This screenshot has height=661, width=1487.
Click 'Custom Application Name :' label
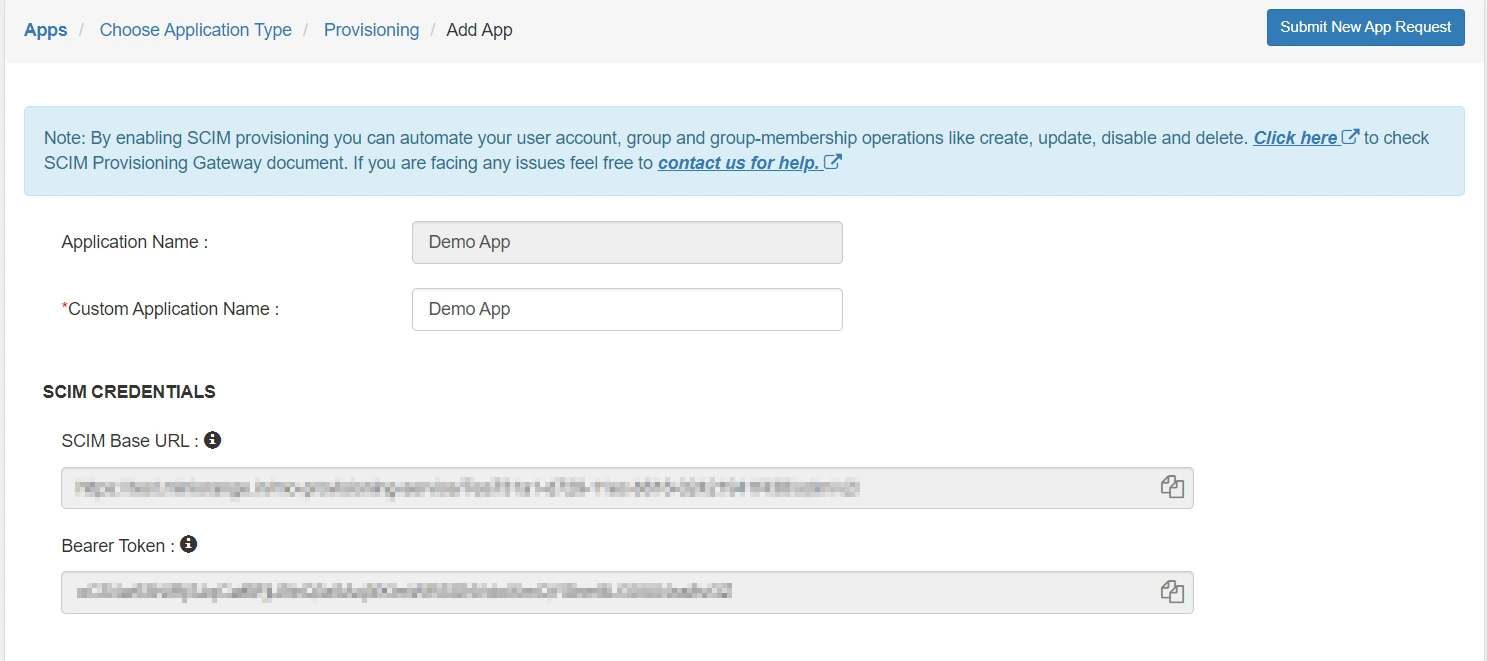coord(170,309)
